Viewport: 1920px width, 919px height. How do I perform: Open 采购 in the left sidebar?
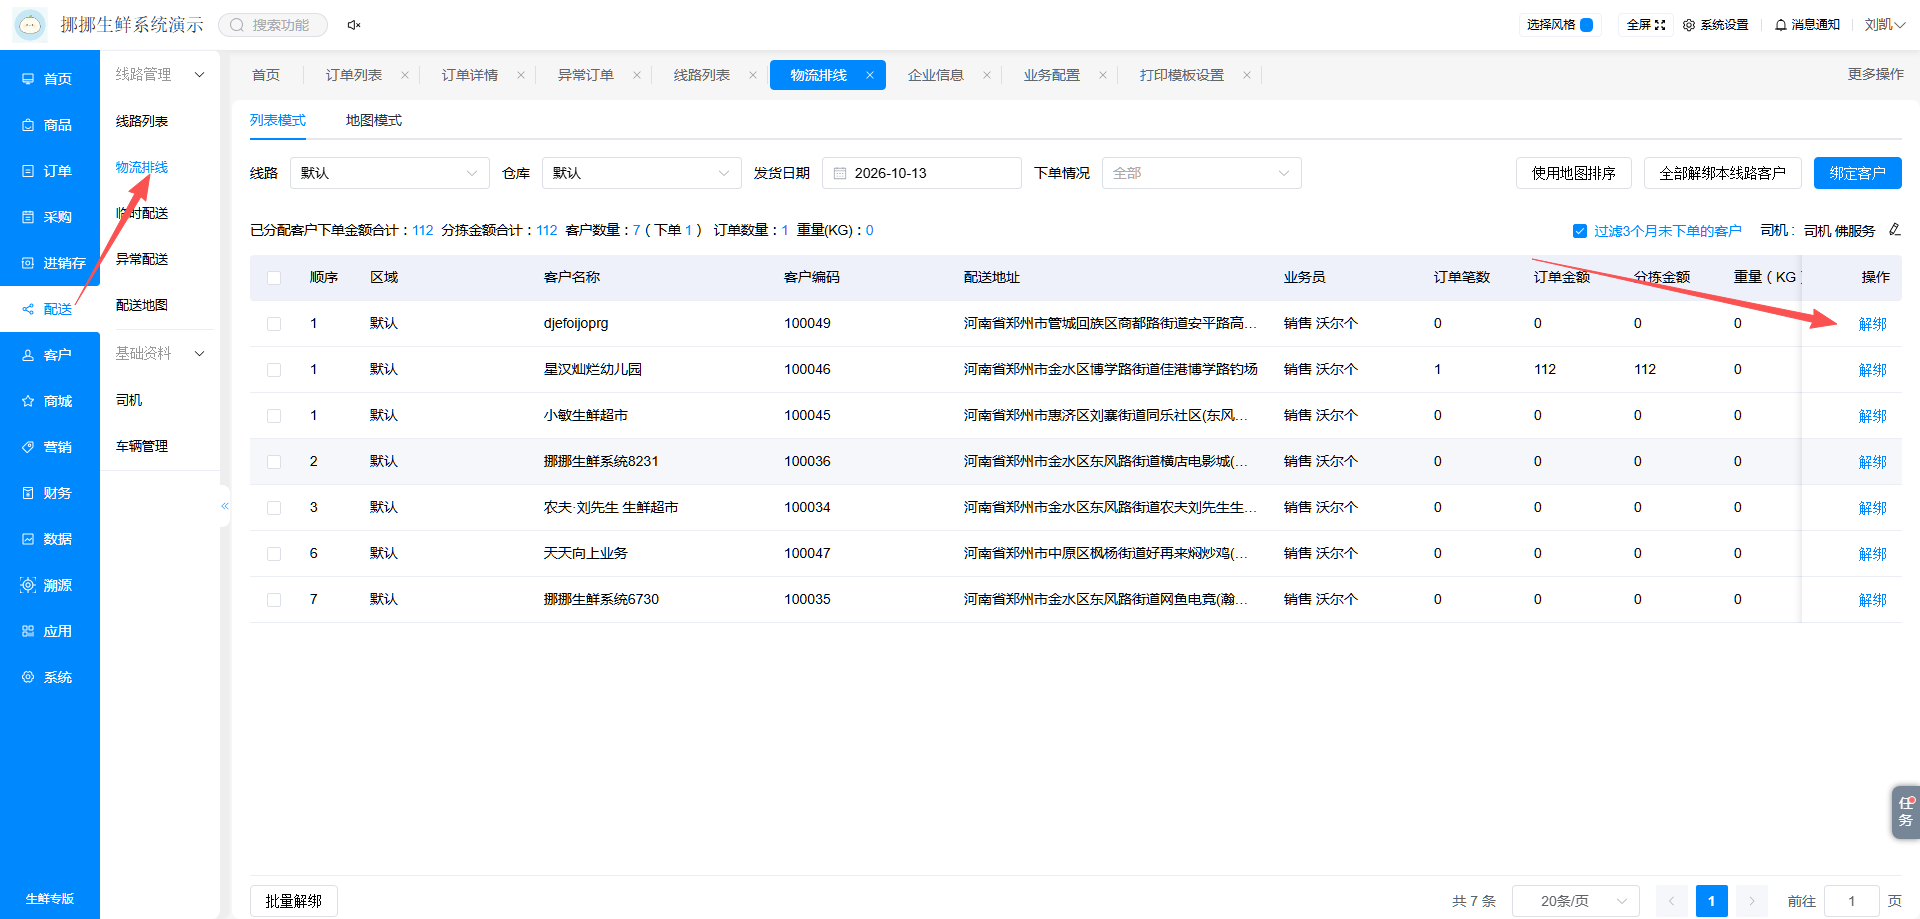[50, 217]
